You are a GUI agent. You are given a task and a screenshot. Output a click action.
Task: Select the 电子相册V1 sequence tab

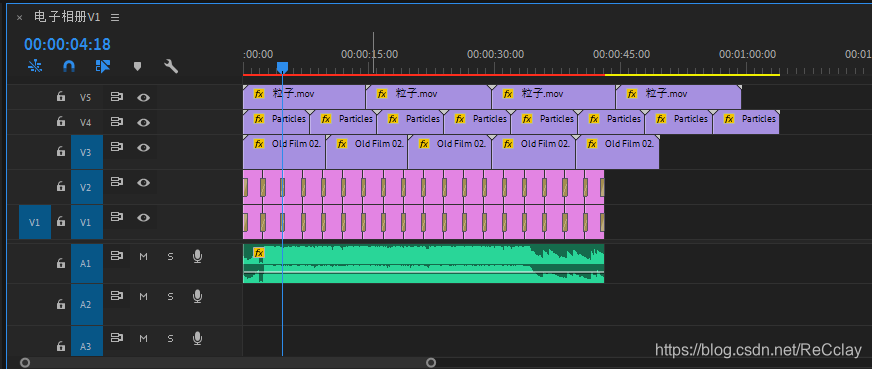tap(67, 17)
